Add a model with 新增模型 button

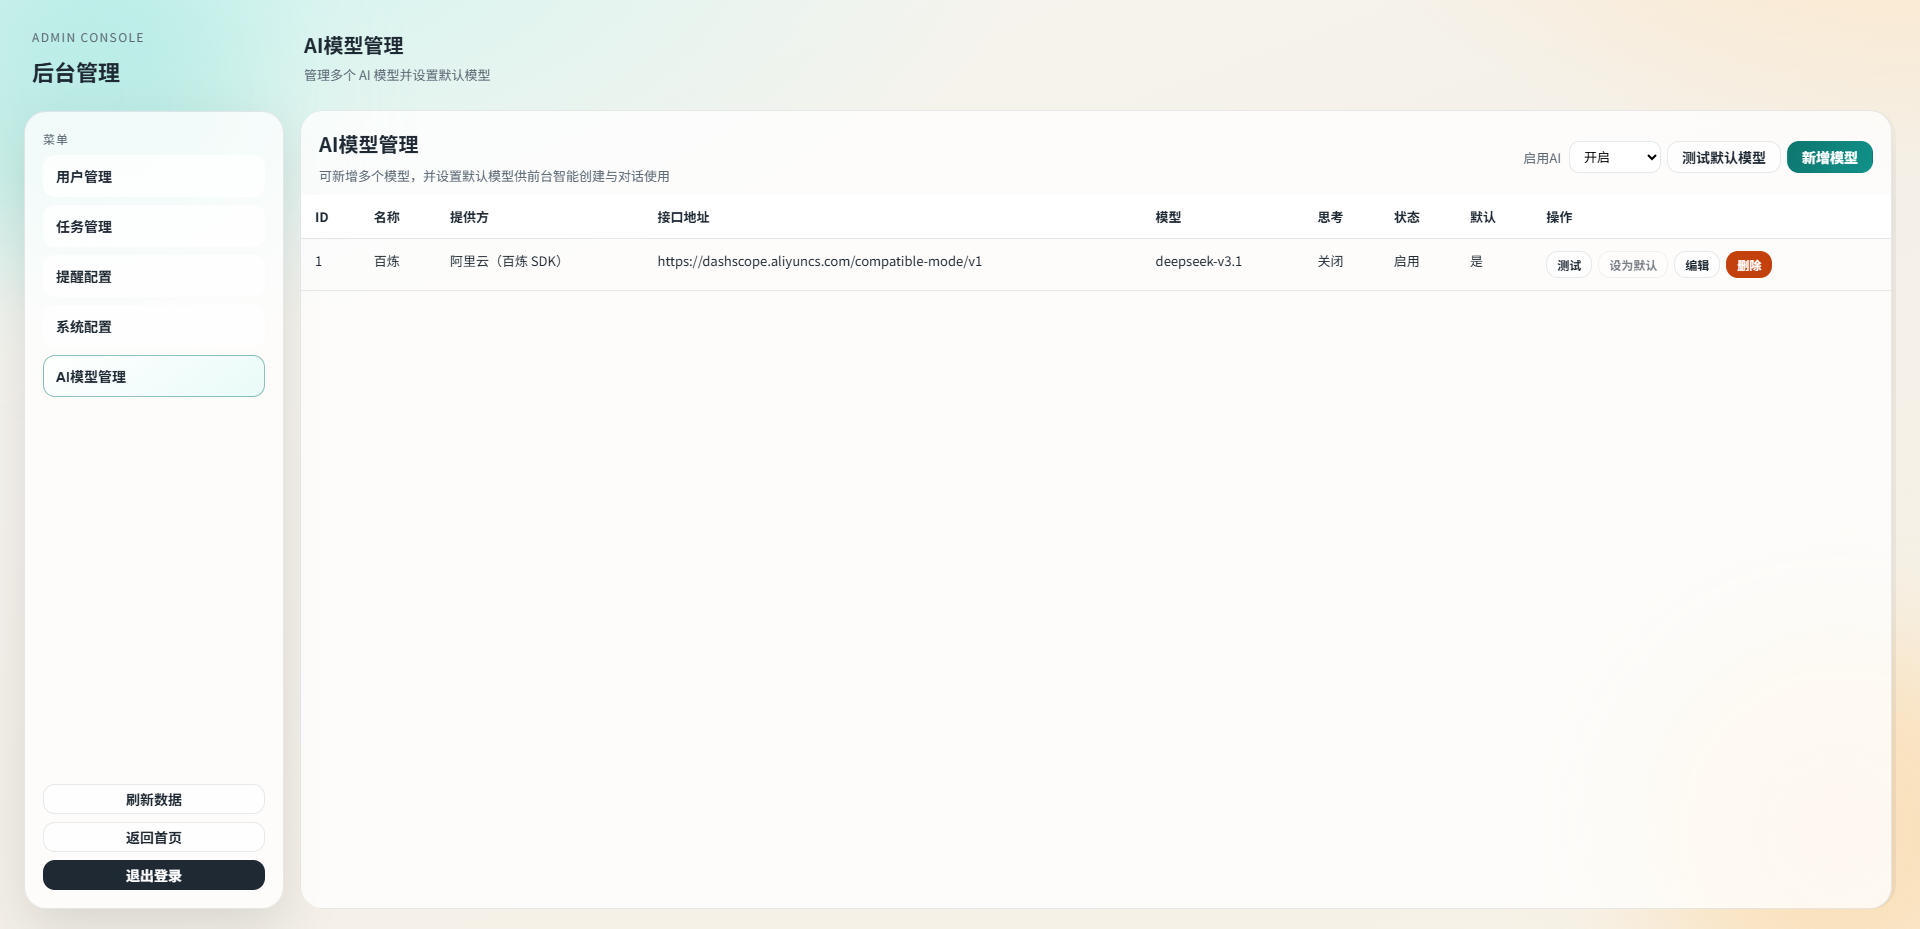(1828, 158)
